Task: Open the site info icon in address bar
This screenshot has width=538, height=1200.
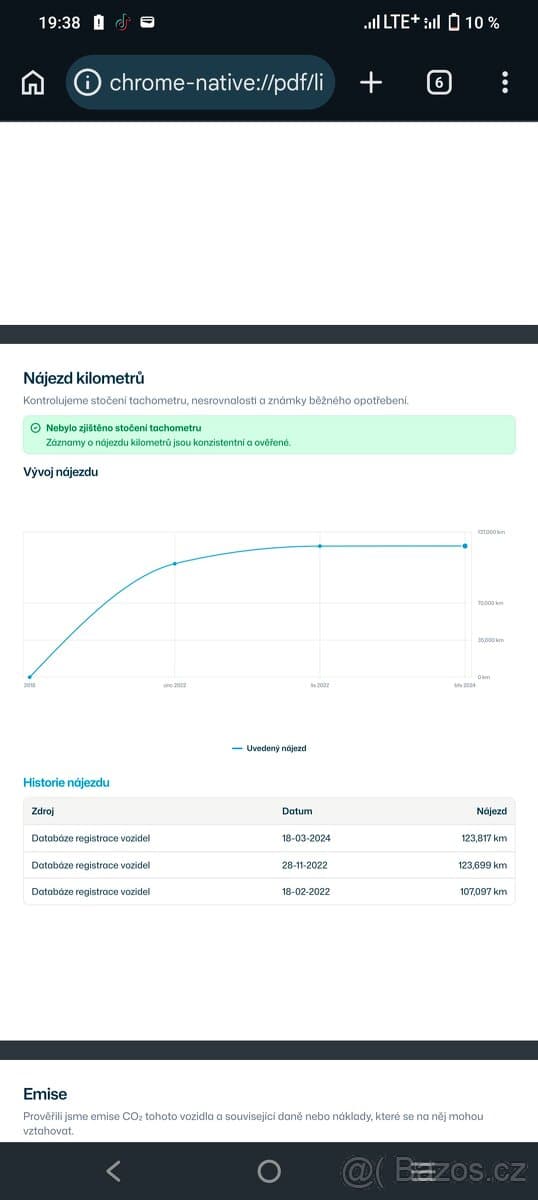Action: (88, 82)
